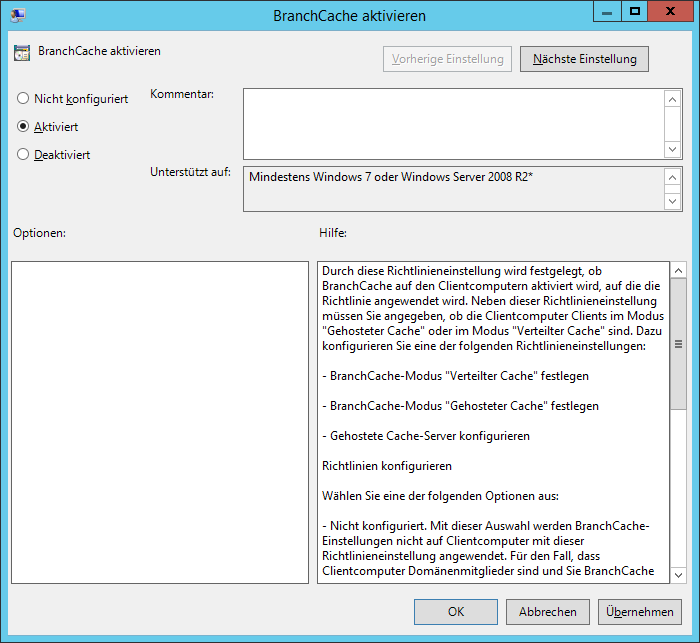The height and width of the screenshot is (643, 700).
Task: Click the empty Optionen panel
Action: coord(160,422)
